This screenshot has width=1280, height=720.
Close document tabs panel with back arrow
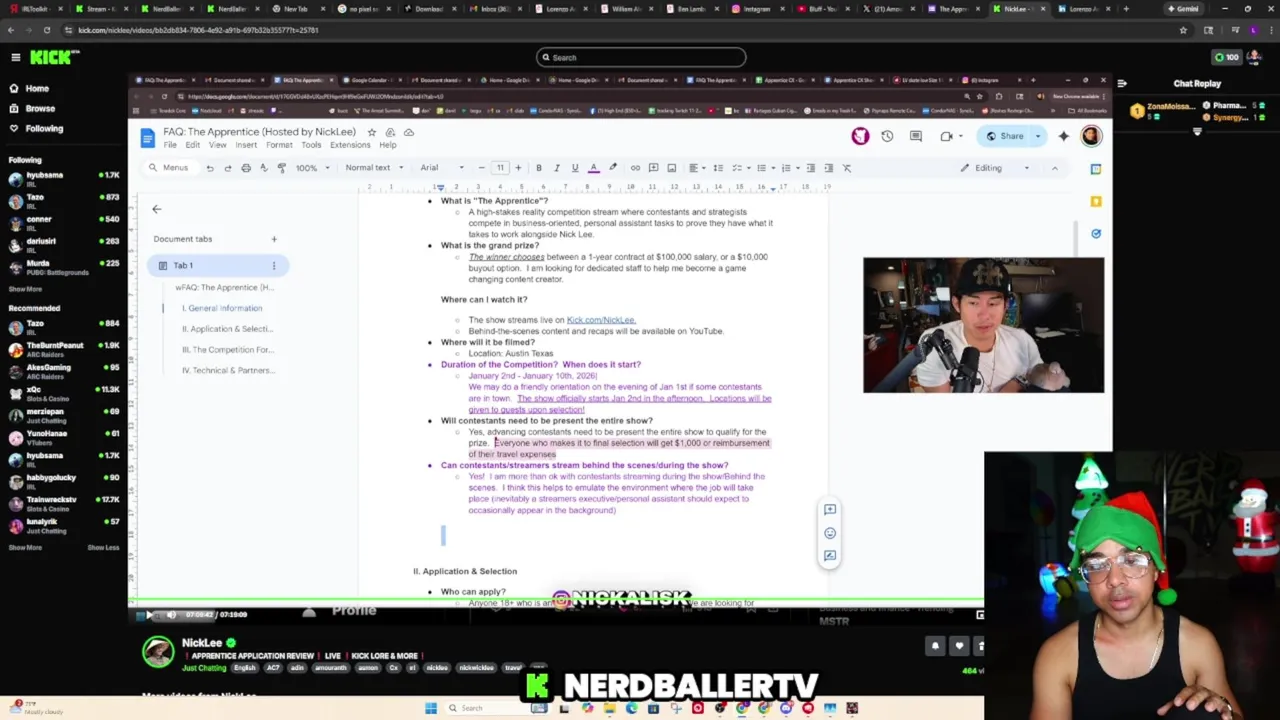[156, 209]
